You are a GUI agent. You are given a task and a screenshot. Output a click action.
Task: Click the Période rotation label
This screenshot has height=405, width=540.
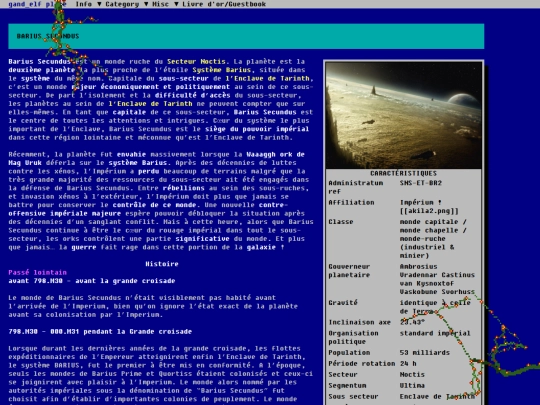click(362, 364)
